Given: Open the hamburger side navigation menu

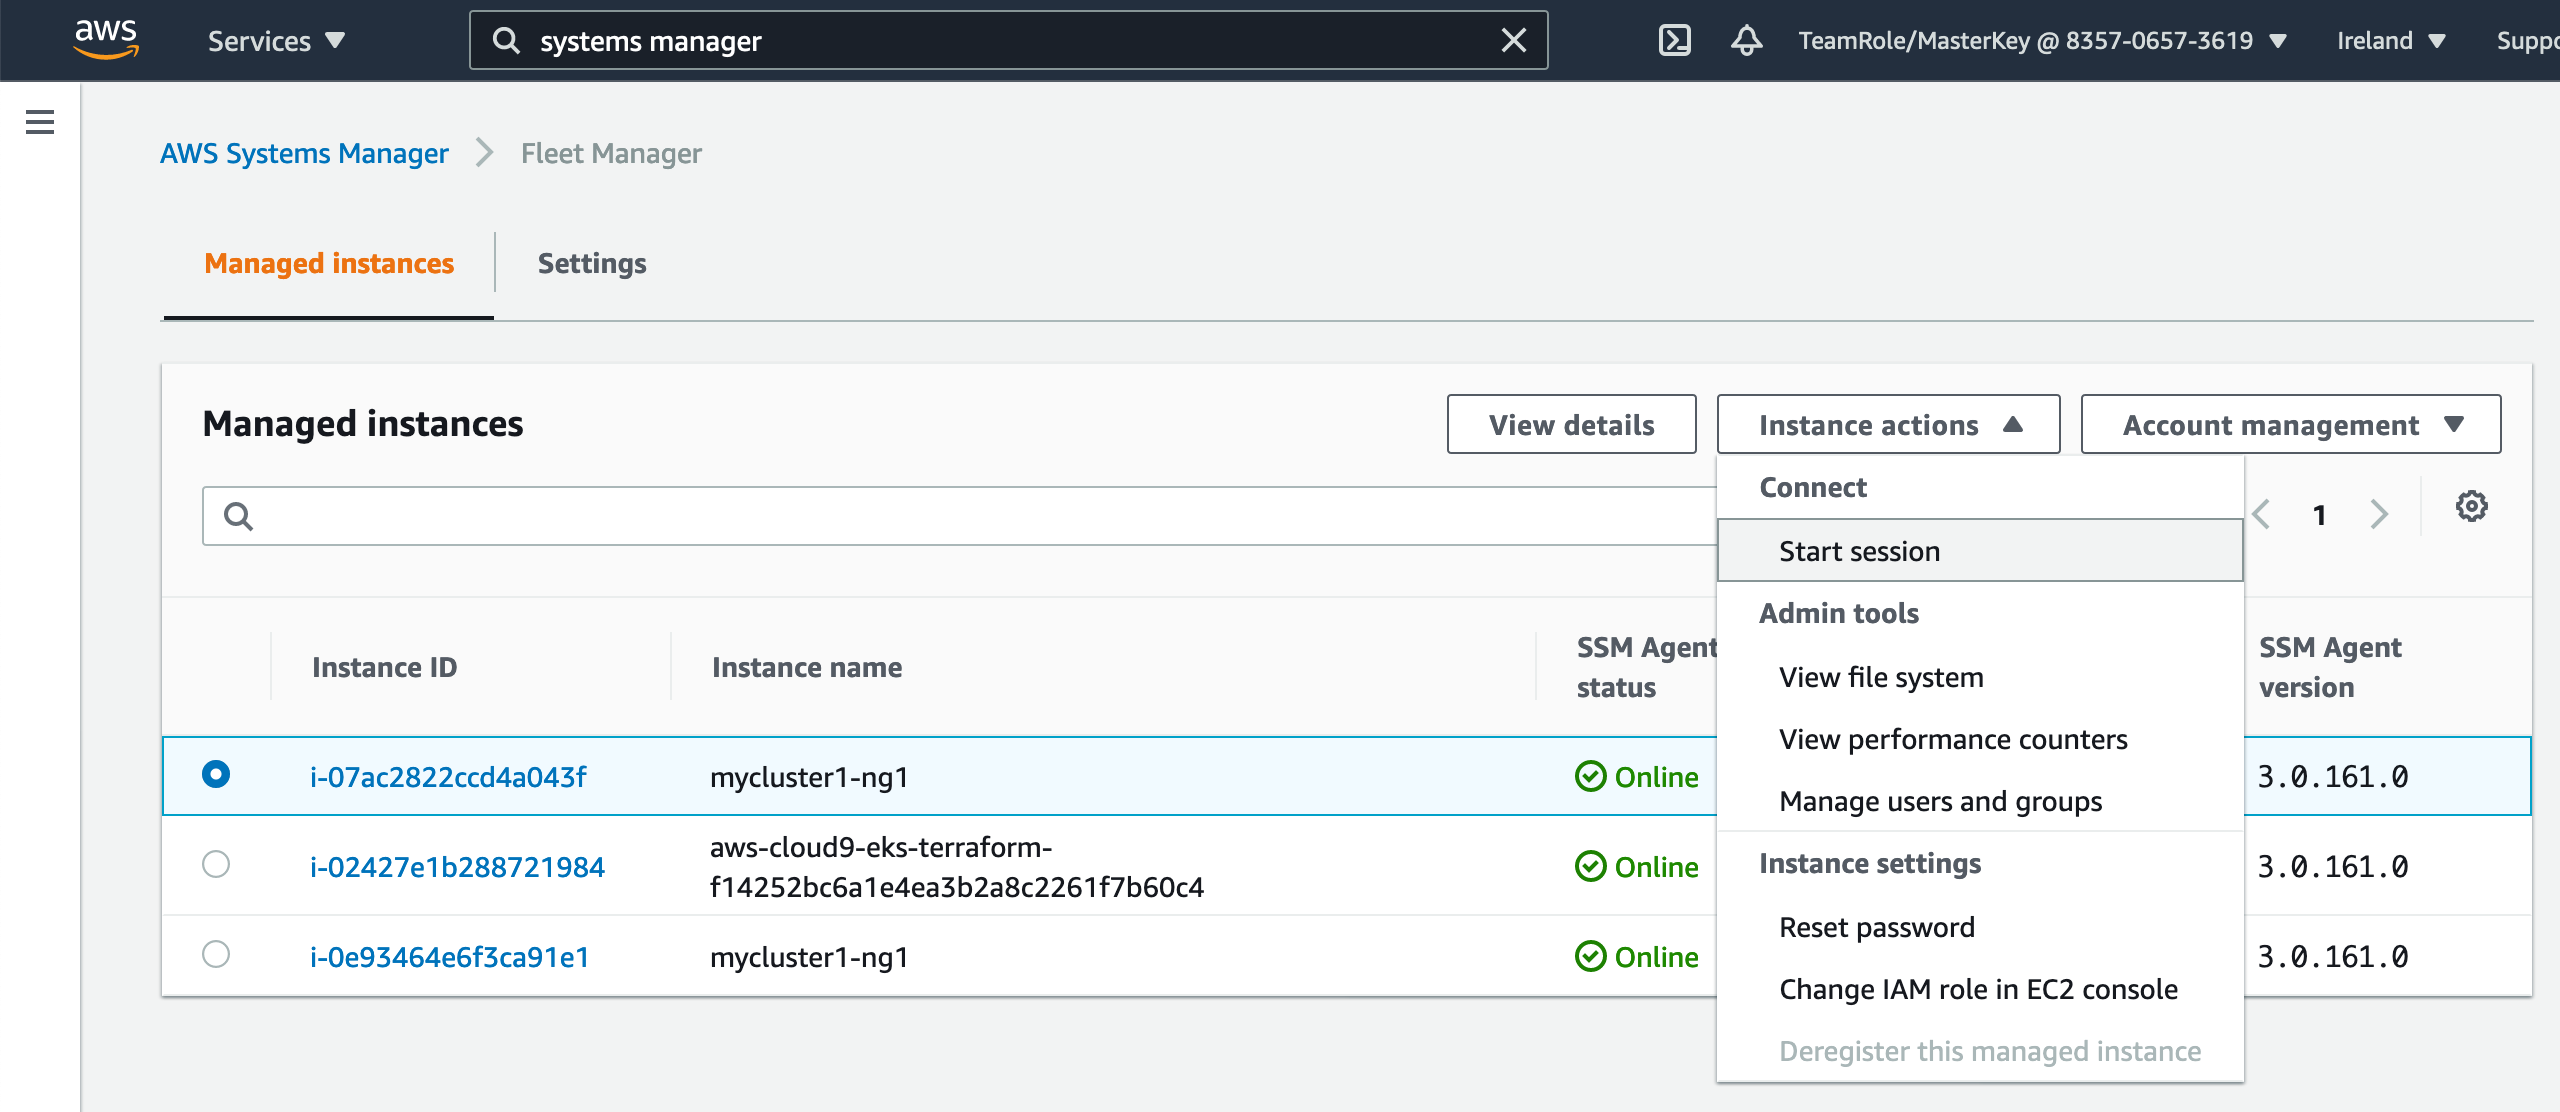Looking at the screenshot, I should pyautogui.click(x=40, y=122).
